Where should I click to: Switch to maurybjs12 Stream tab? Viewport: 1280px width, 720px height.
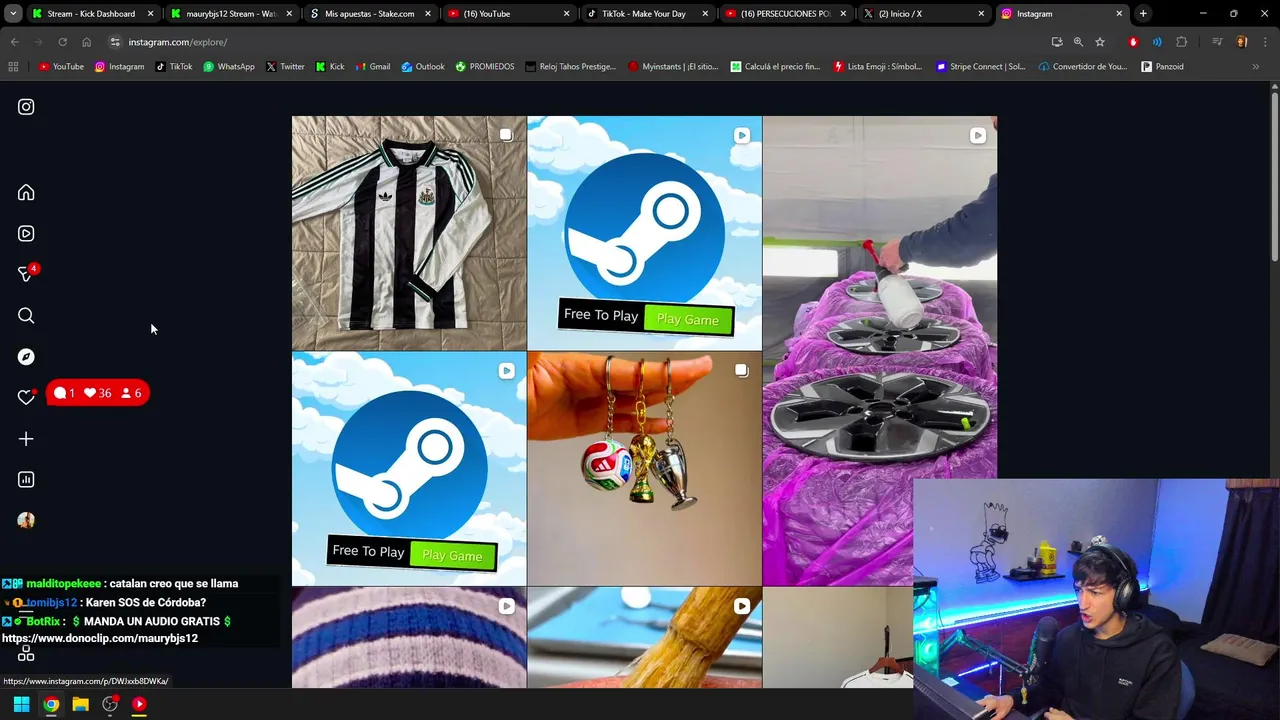pyautogui.click(x=231, y=14)
